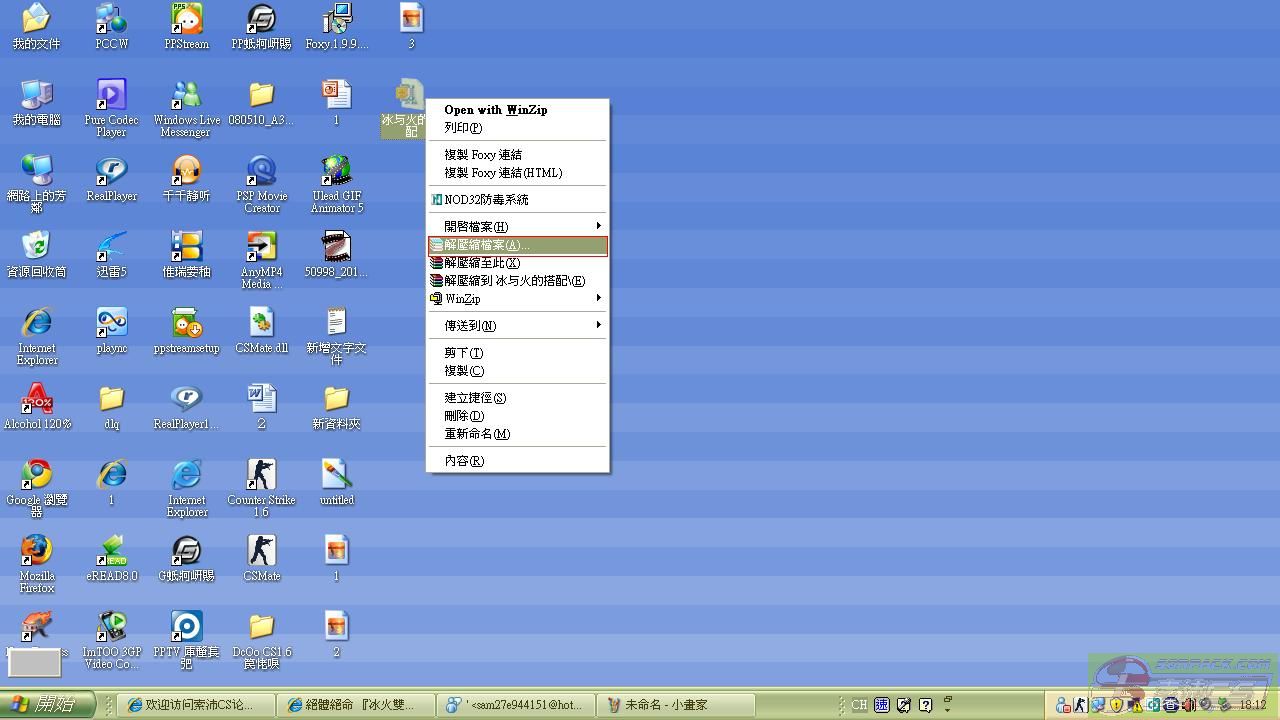Click 內容(R) in the context menu
This screenshot has width=1280, height=720.
464,461
